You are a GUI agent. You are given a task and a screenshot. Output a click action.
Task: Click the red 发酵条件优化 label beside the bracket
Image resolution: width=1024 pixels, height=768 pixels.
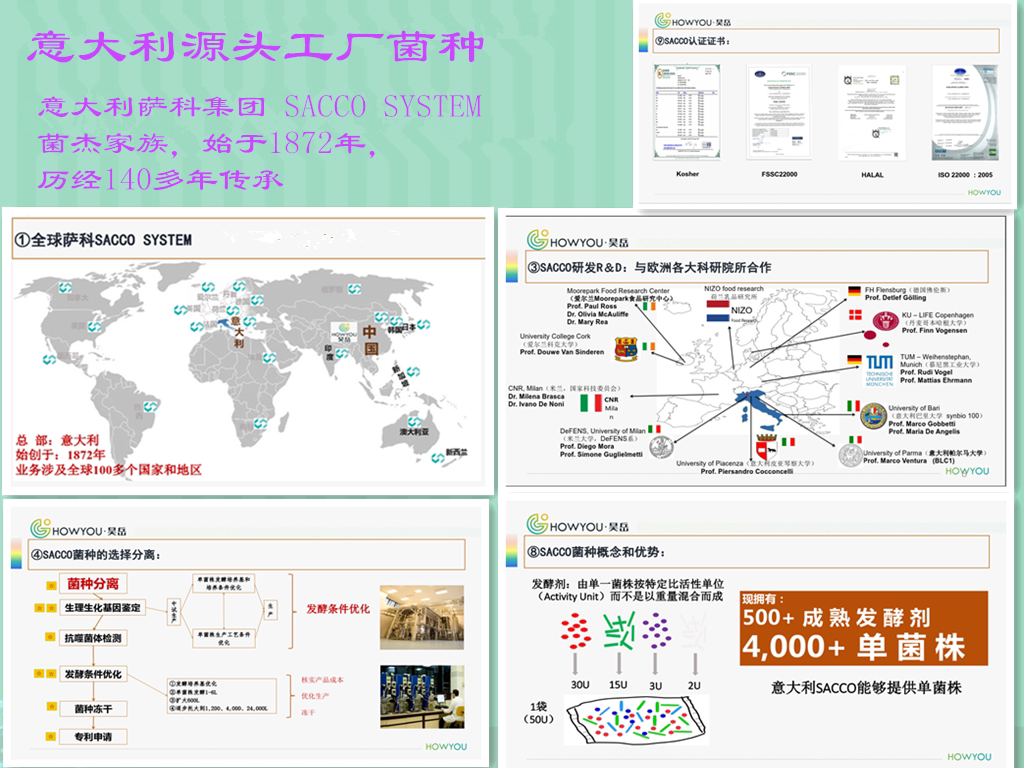click(338, 609)
